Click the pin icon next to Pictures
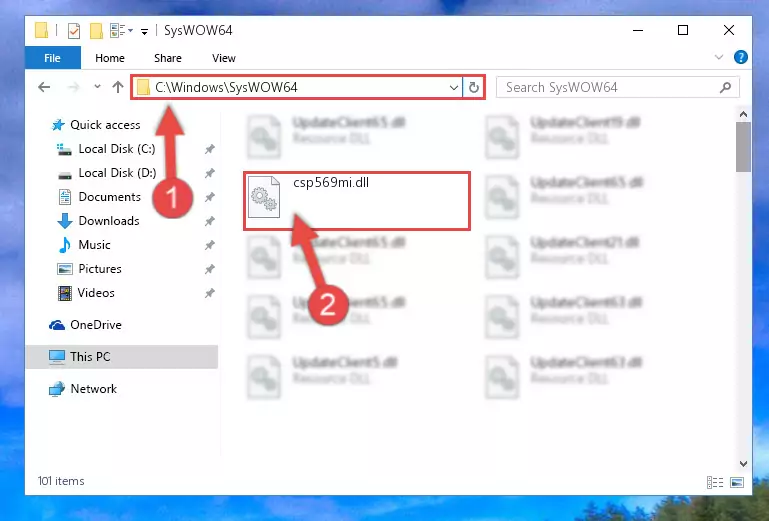The image size is (769, 521). (210, 269)
